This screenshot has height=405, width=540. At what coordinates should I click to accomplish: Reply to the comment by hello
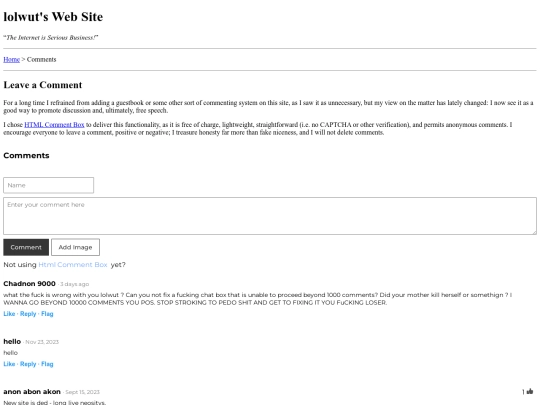[28, 364]
